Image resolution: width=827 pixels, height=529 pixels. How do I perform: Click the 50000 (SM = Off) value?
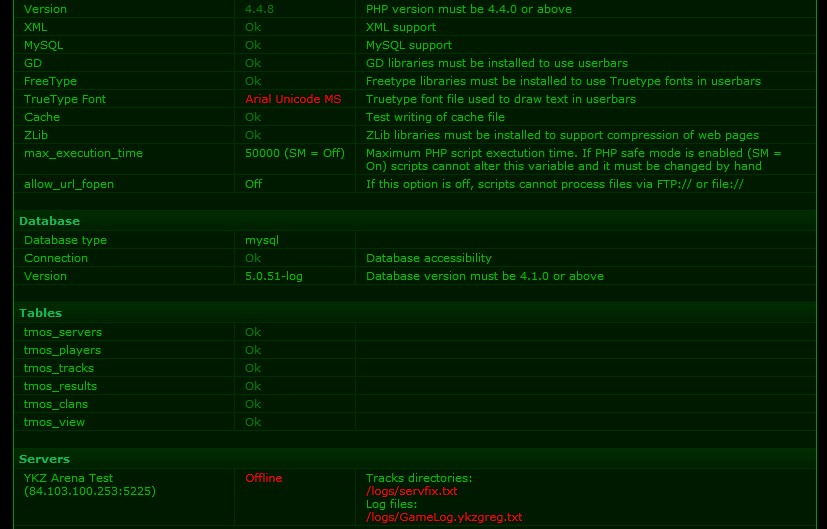[295, 153]
